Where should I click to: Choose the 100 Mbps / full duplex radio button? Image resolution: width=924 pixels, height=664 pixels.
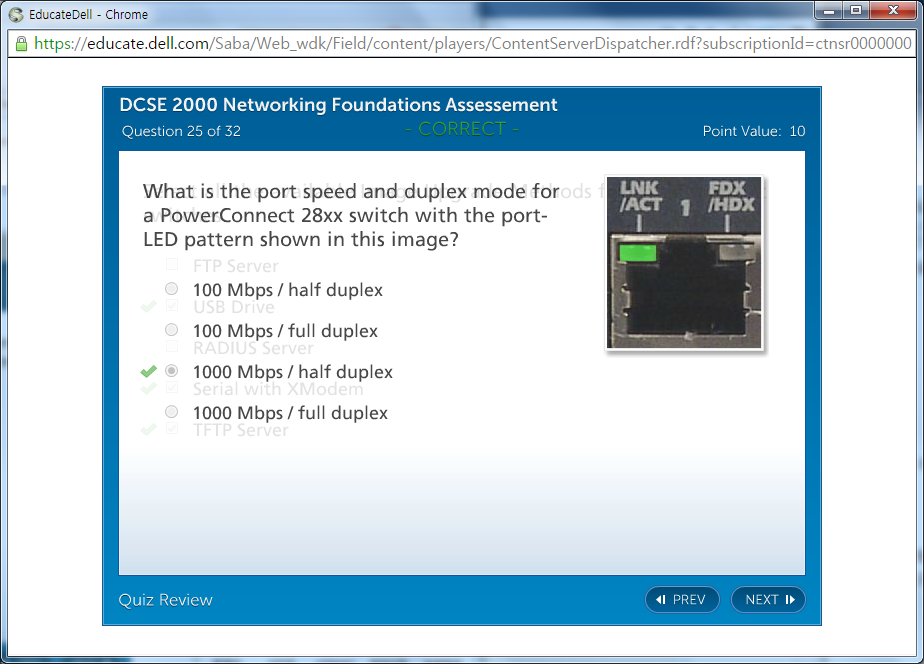pos(172,330)
